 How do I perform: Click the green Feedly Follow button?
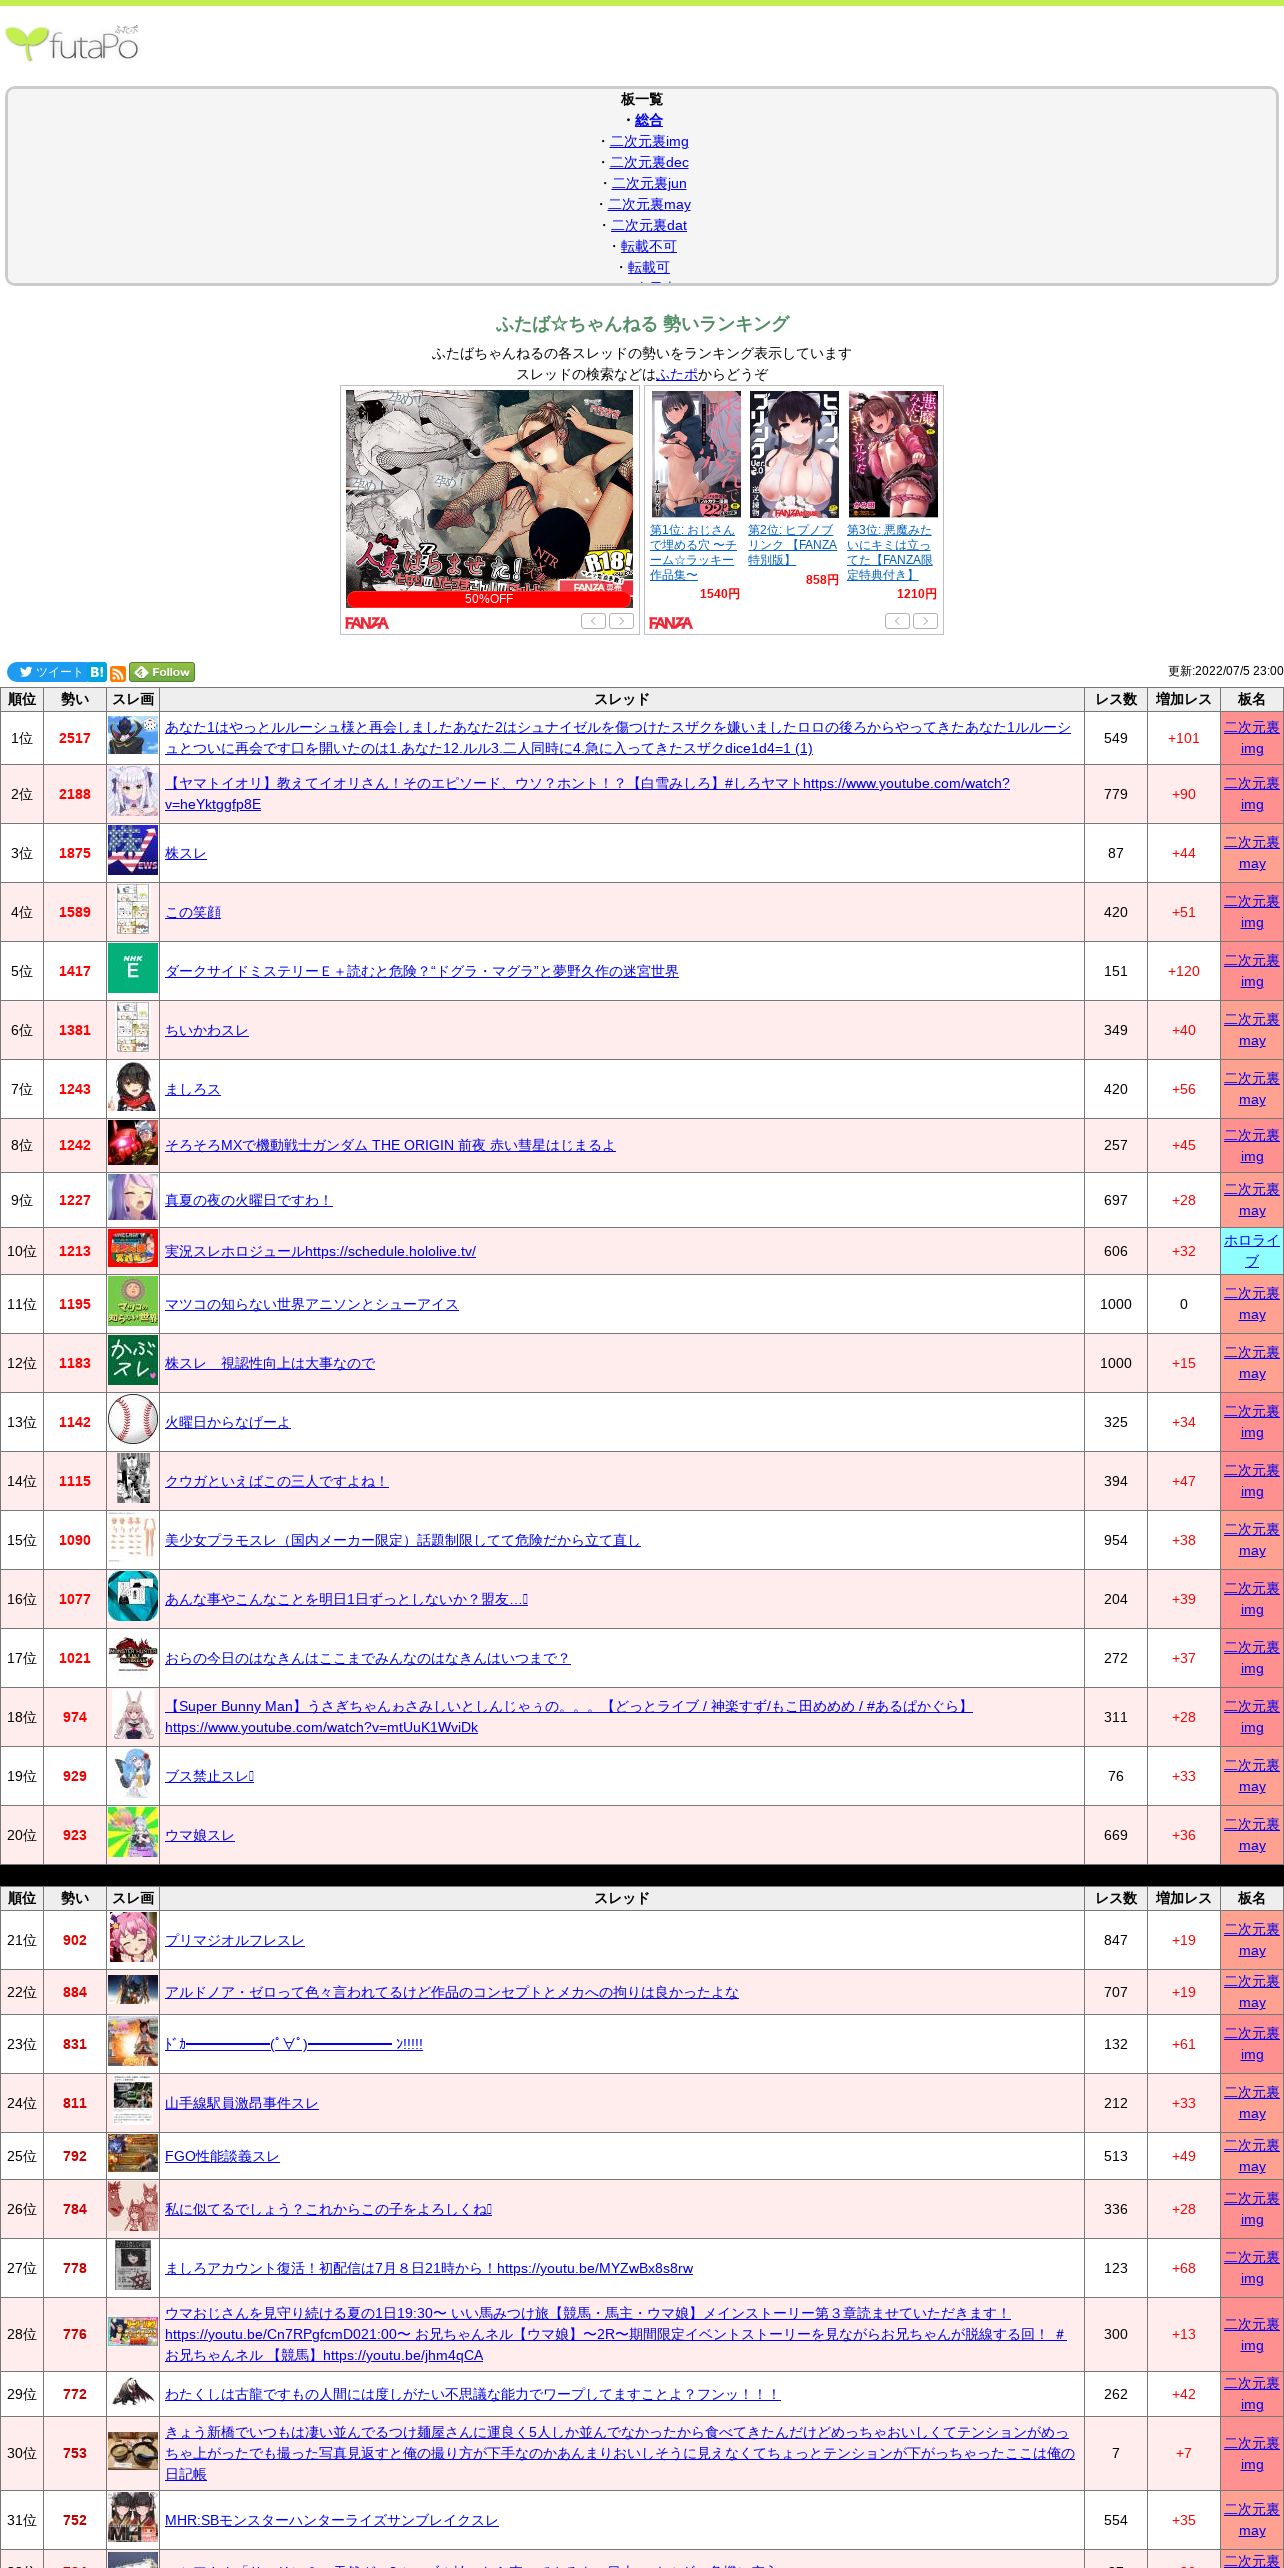pyautogui.click(x=162, y=672)
